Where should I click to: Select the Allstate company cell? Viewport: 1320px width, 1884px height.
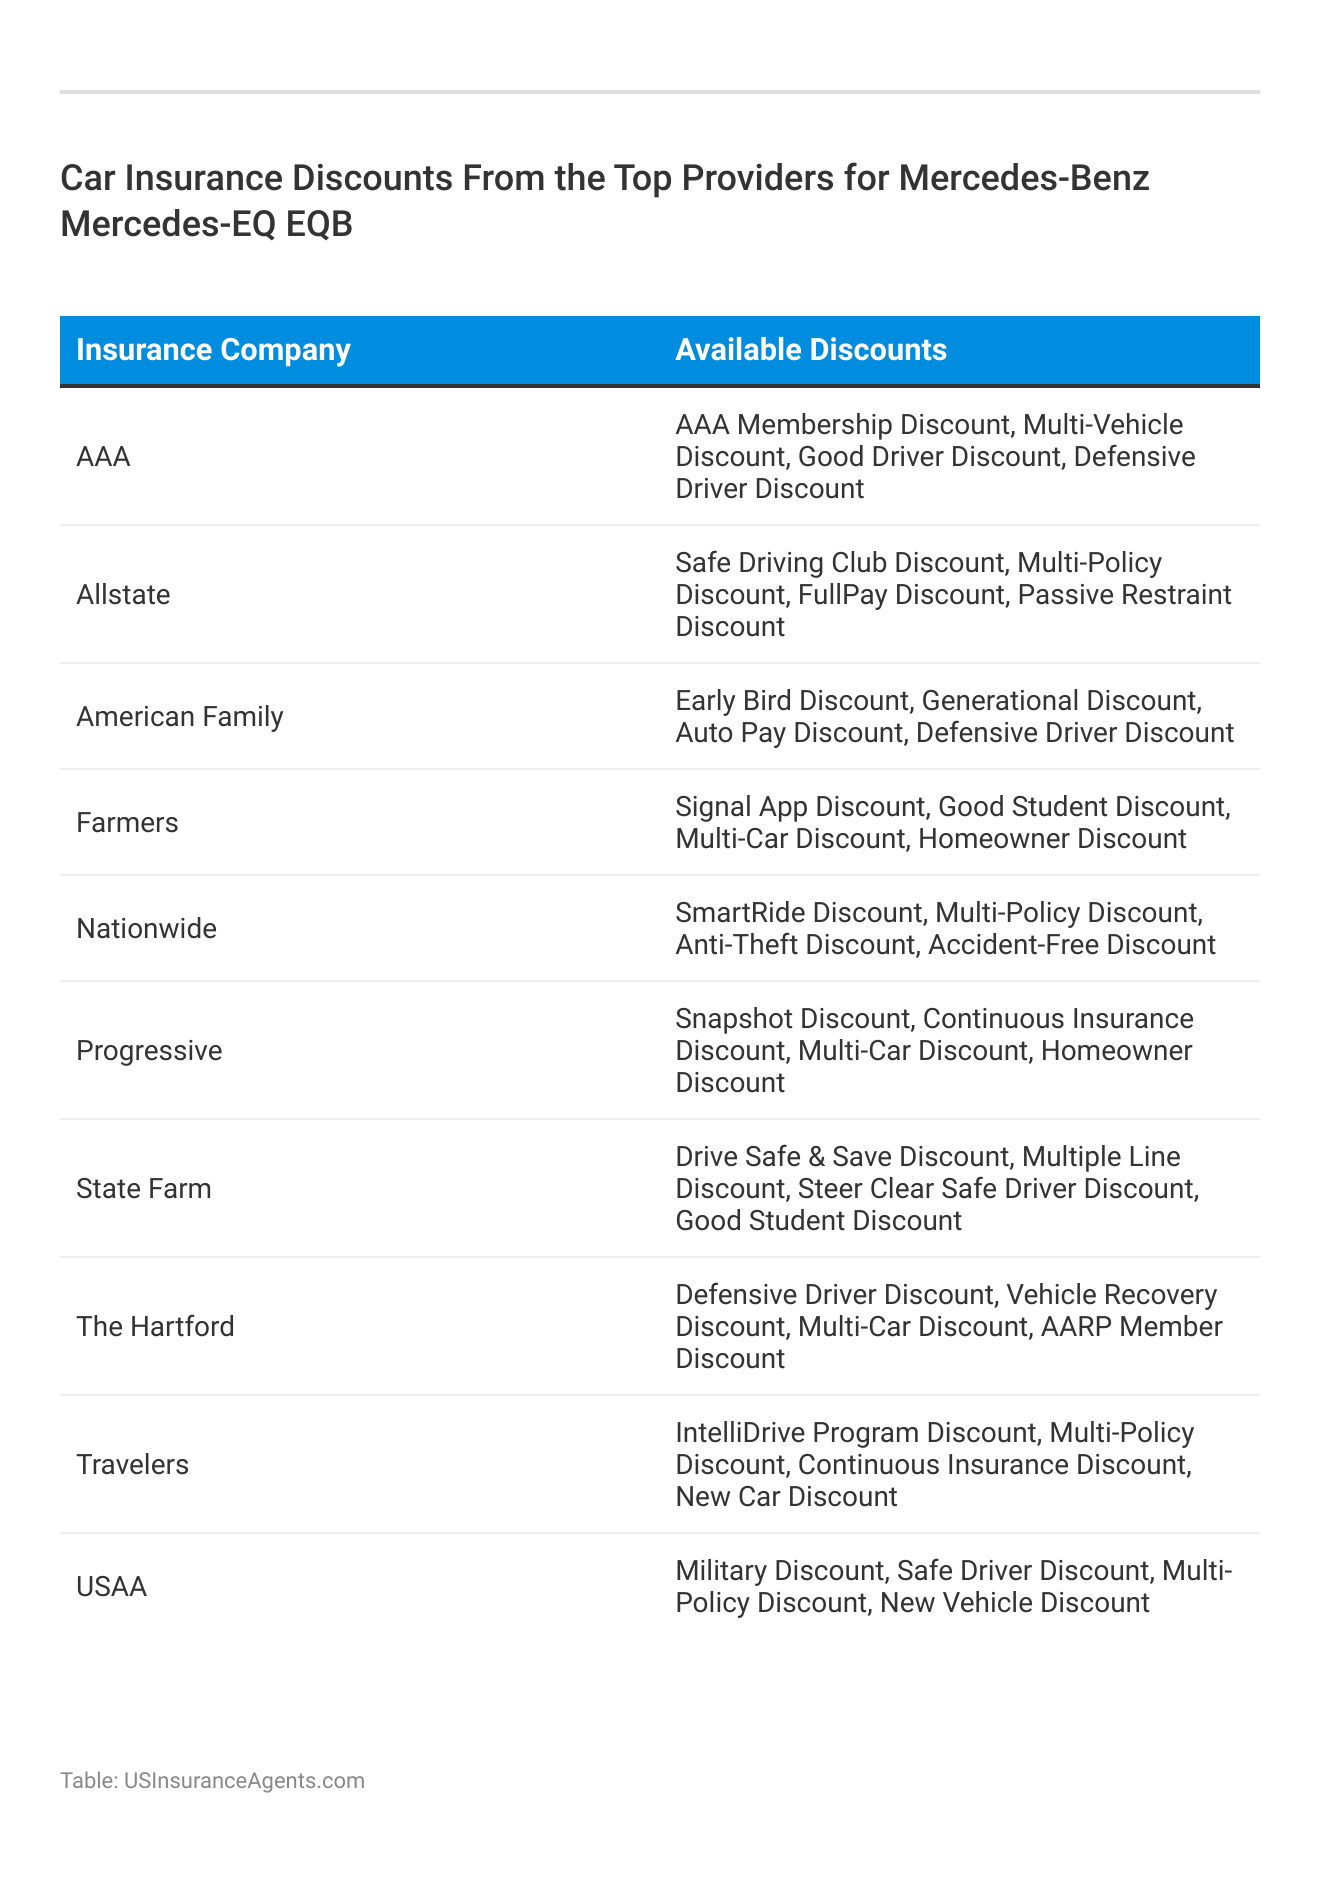123,595
